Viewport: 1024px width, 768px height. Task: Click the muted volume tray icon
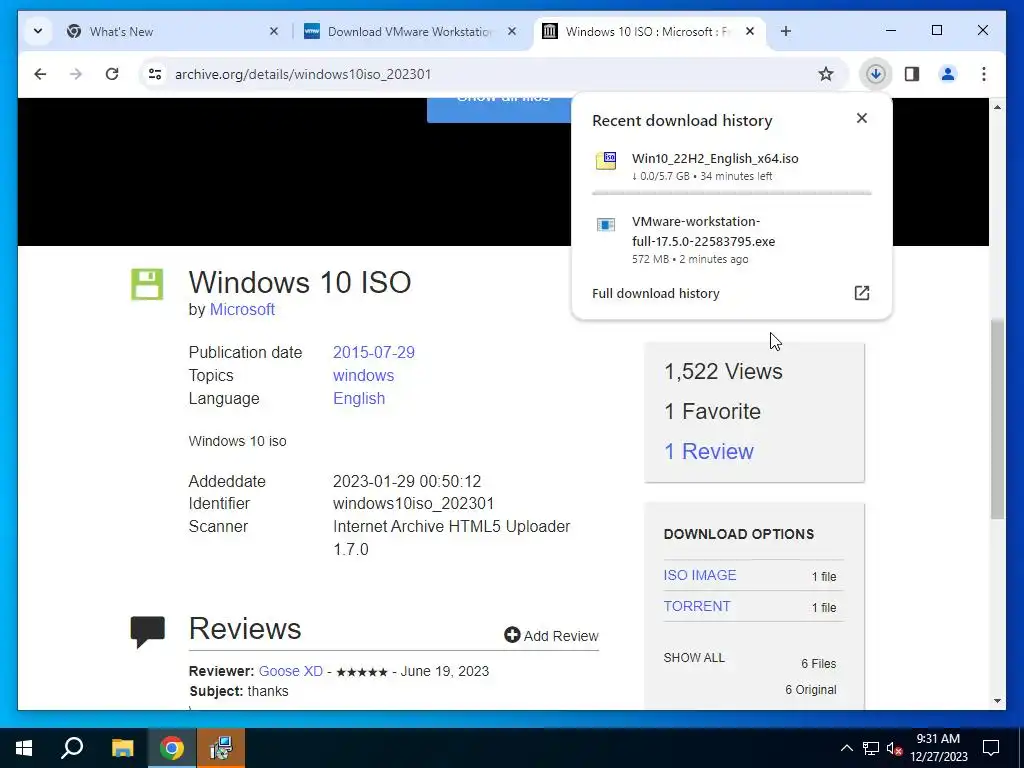point(894,748)
